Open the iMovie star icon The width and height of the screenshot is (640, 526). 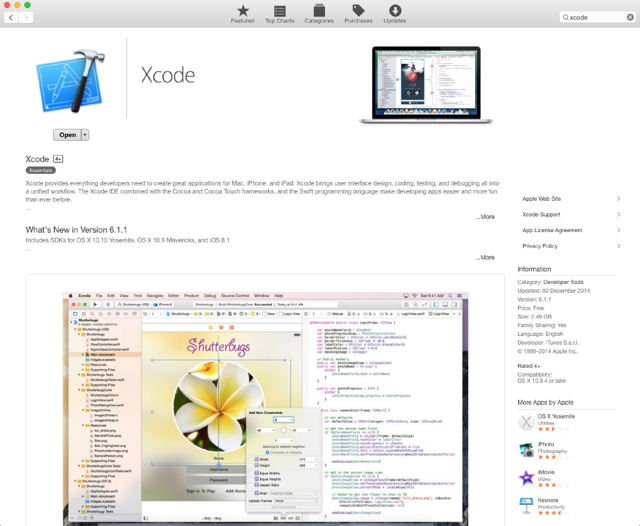click(x=526, y=478)
